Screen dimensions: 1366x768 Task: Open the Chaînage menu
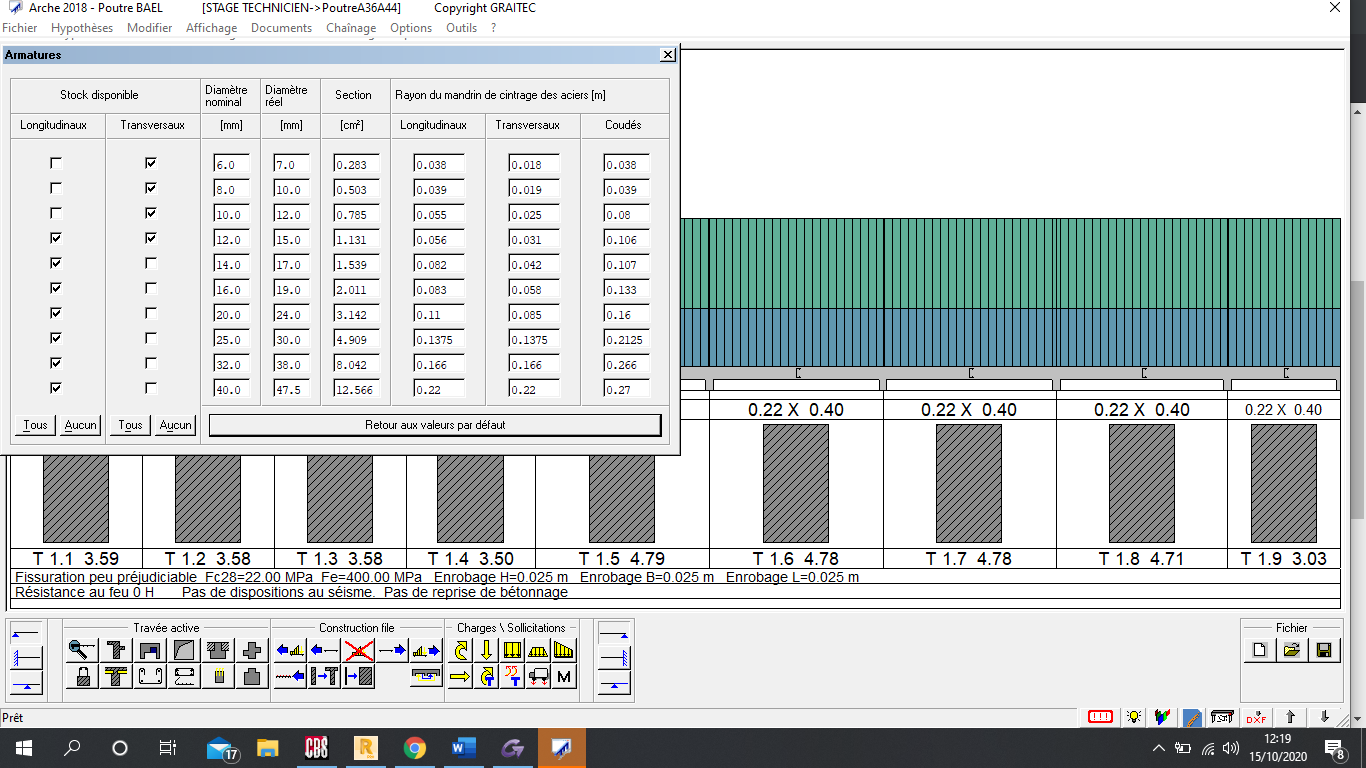coord(351,28)
